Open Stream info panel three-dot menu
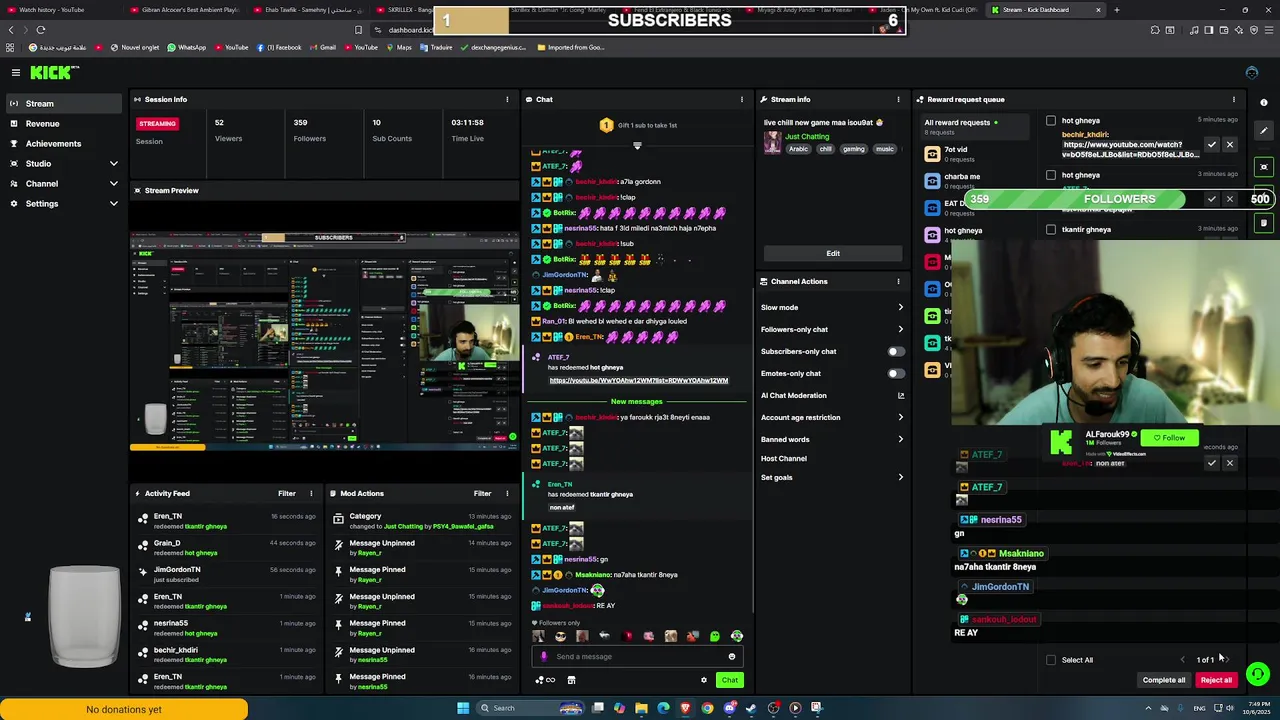Viewport: 1280px width, 720px height. 898,99
